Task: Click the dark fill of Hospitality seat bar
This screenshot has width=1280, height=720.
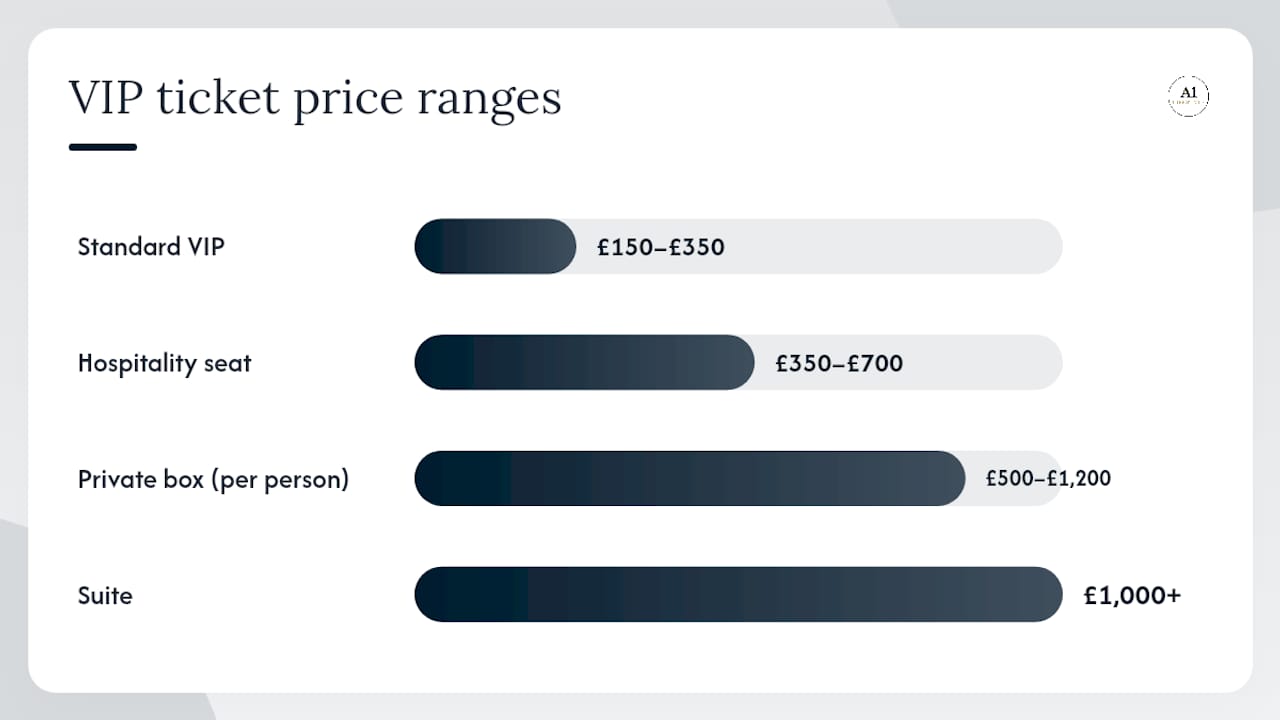Action: point(584,362)
